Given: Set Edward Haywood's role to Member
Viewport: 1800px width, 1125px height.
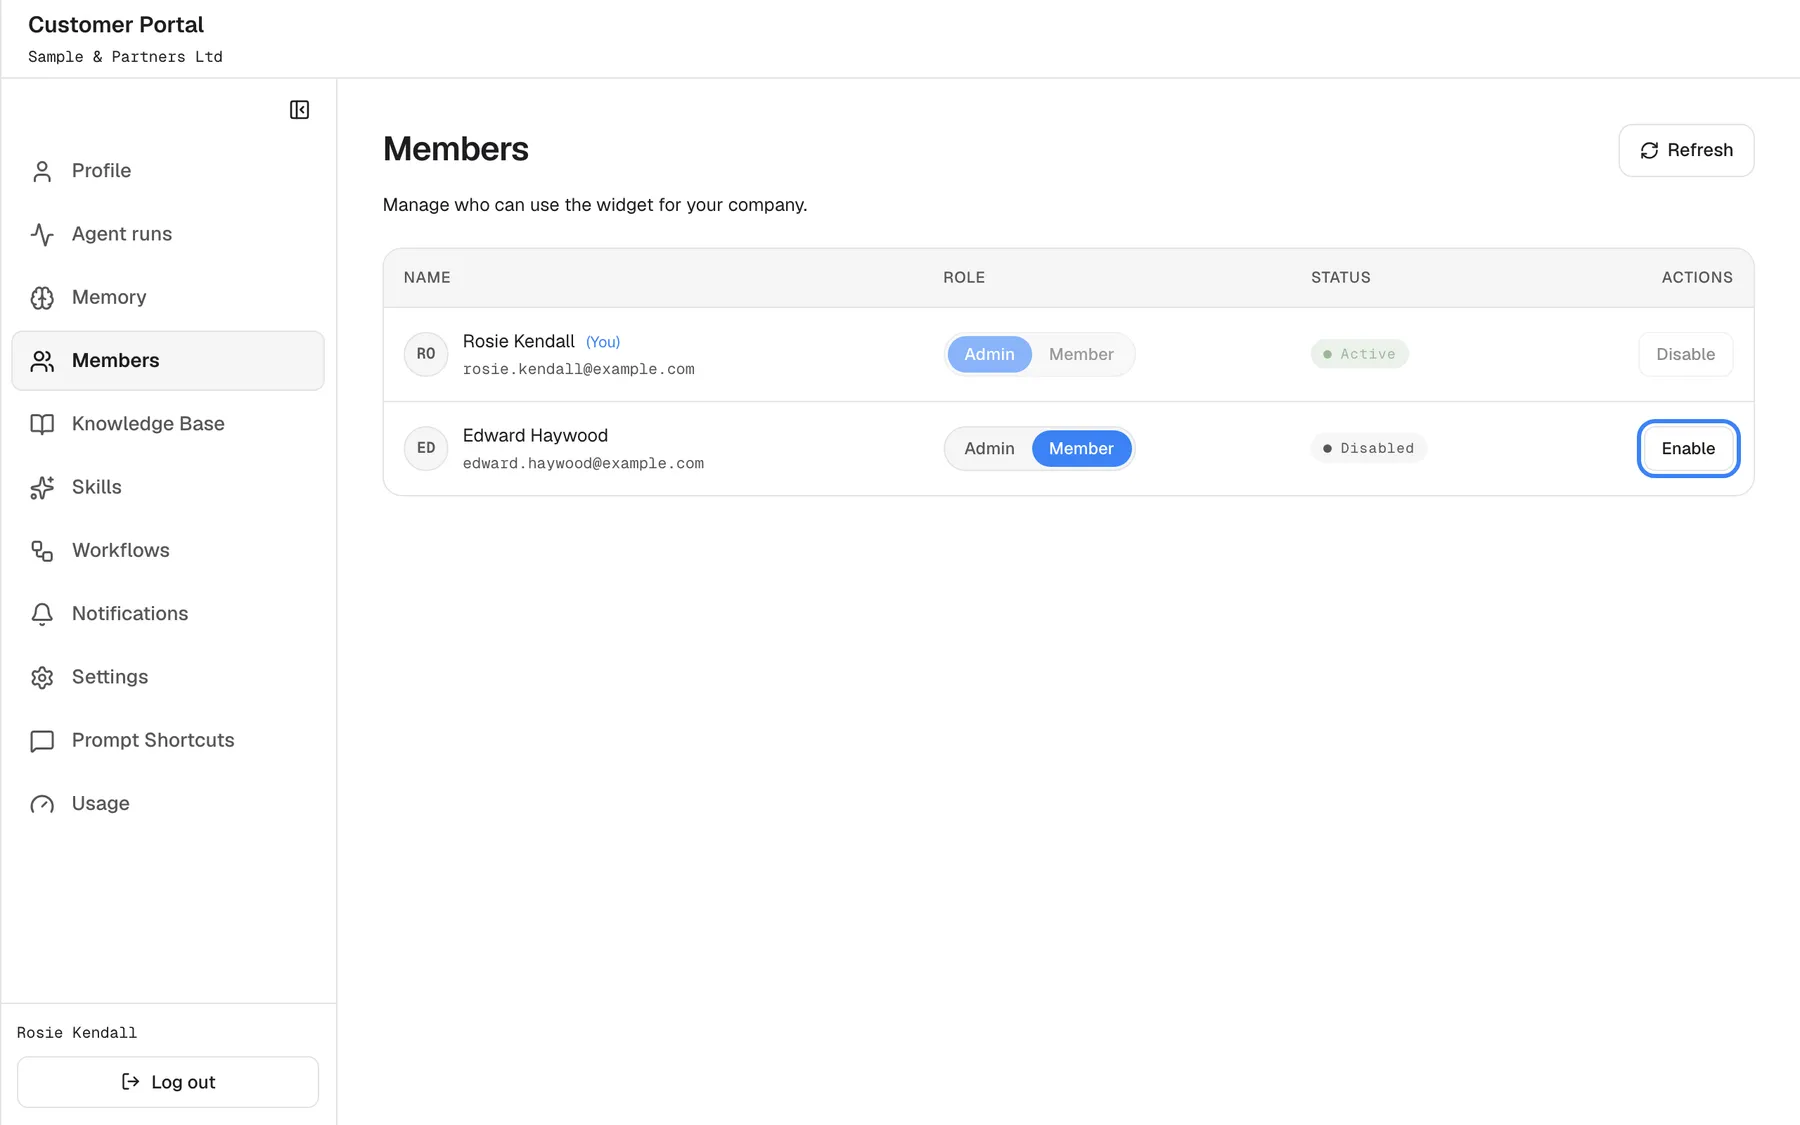Looking at the screenshot, I should point(1081,448).
